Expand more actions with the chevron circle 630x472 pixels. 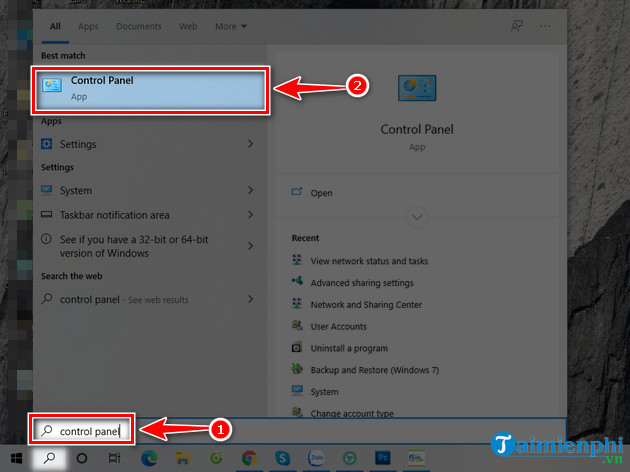pos(417,217)
